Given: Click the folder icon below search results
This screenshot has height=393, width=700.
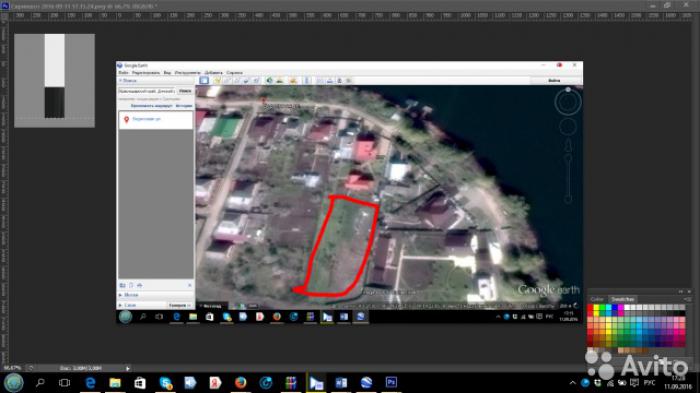Looking at the screenshot, I should click(122, 285).
